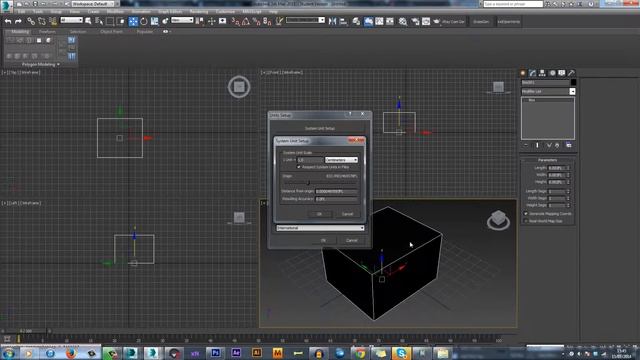Toggle Generate Mapping Coords checkbox
This screenshot has height=360, width=640.
click(x=526, y=213)
